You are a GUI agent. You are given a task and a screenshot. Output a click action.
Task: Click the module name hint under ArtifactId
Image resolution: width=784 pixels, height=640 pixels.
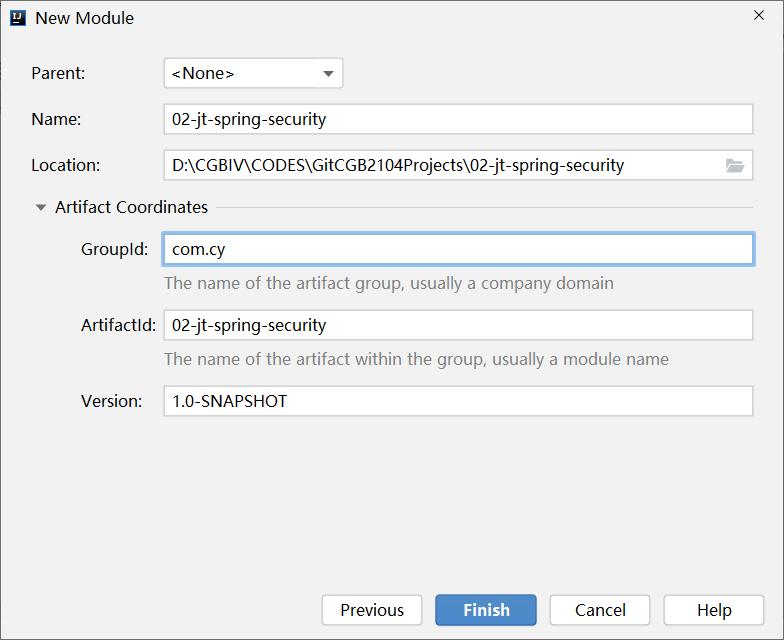point(416,359)
